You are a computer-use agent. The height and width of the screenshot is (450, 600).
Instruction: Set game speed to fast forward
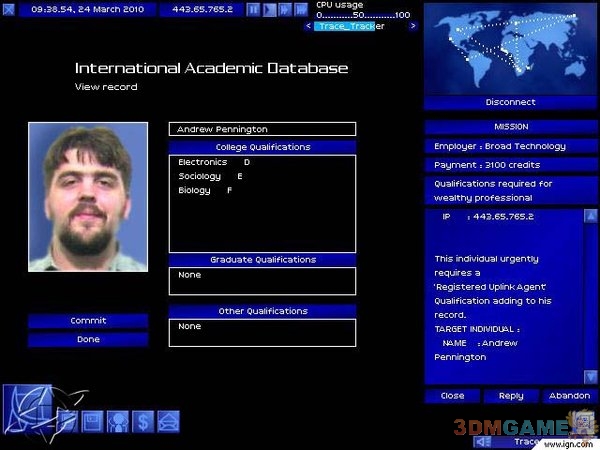284,9
